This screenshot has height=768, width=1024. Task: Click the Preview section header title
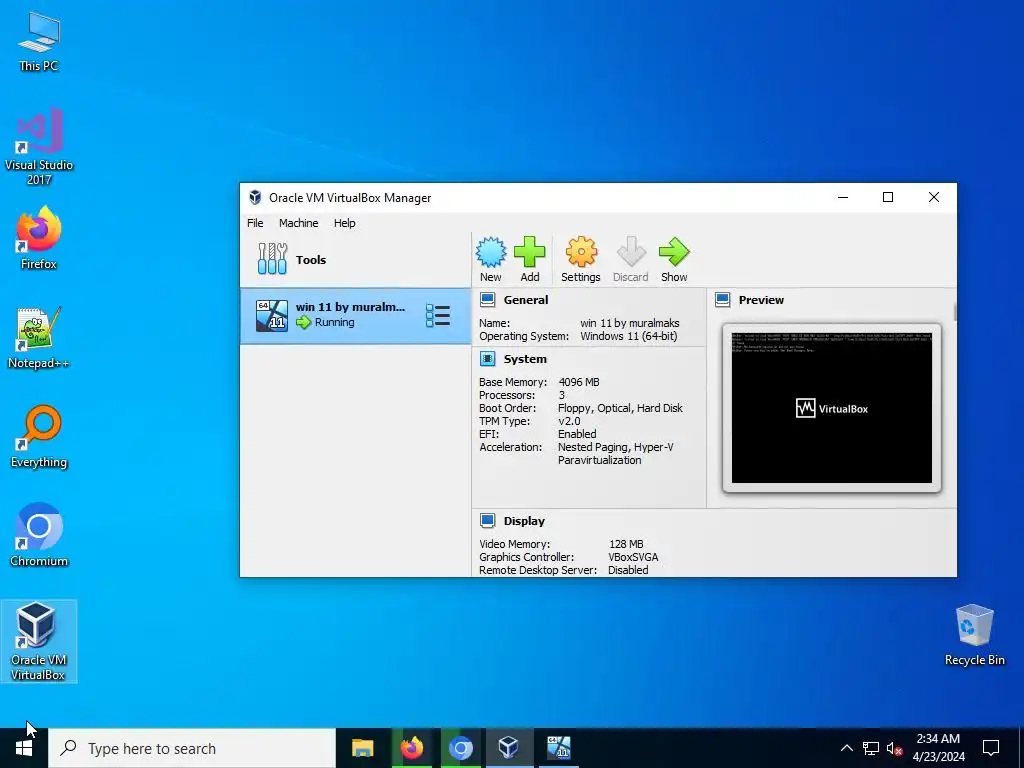tap(761, 300)
